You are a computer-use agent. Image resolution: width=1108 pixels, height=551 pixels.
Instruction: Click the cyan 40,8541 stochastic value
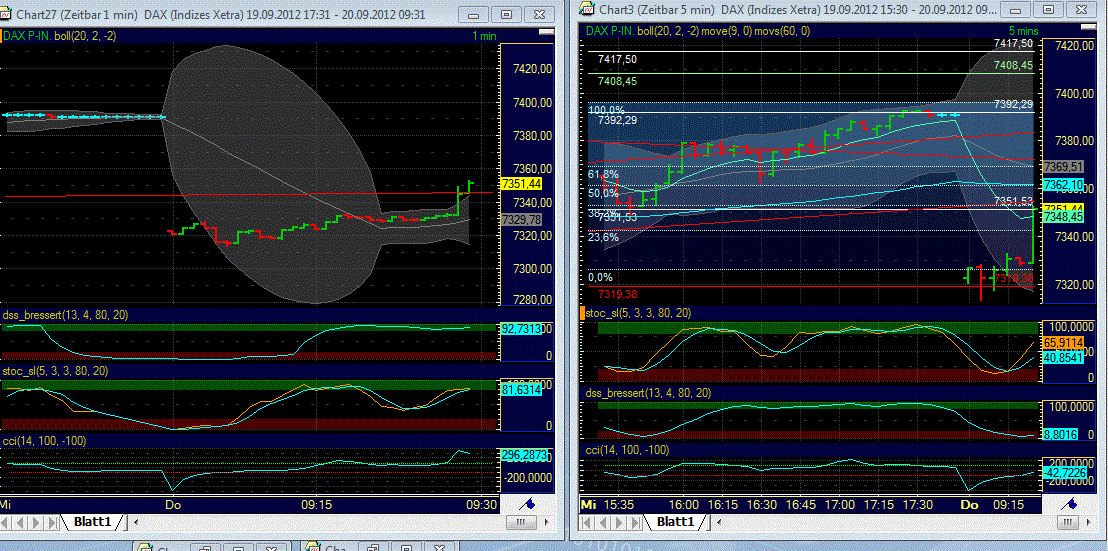(1063, 358)
